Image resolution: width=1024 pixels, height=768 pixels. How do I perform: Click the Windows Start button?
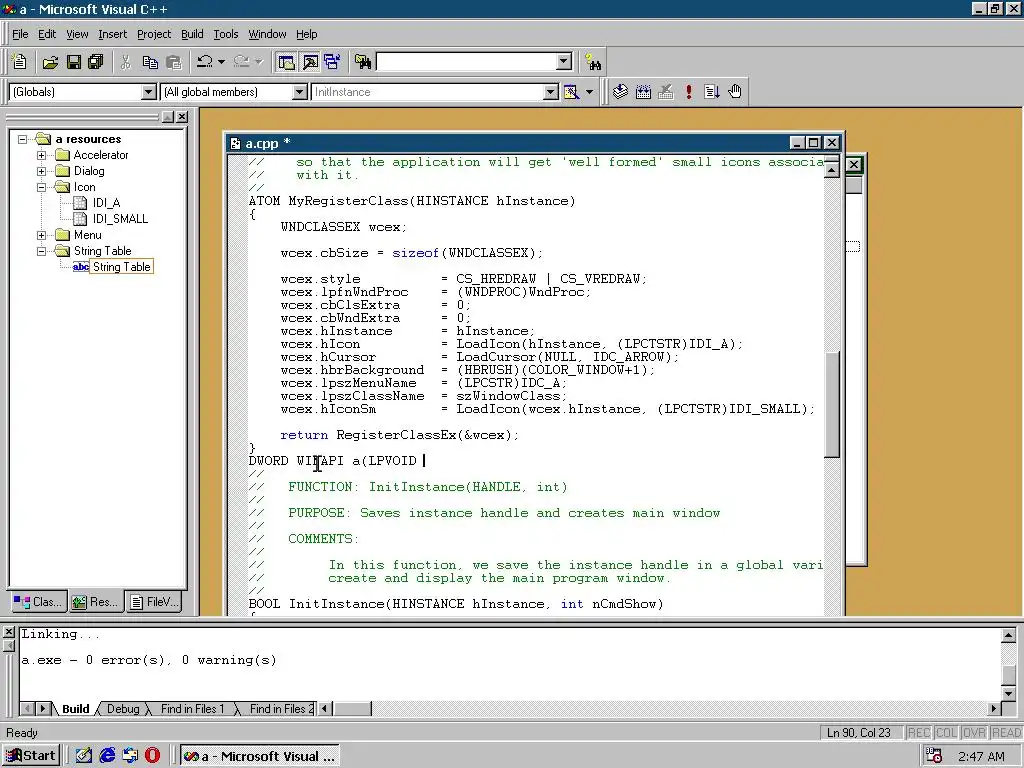click(x=31, y=756)
